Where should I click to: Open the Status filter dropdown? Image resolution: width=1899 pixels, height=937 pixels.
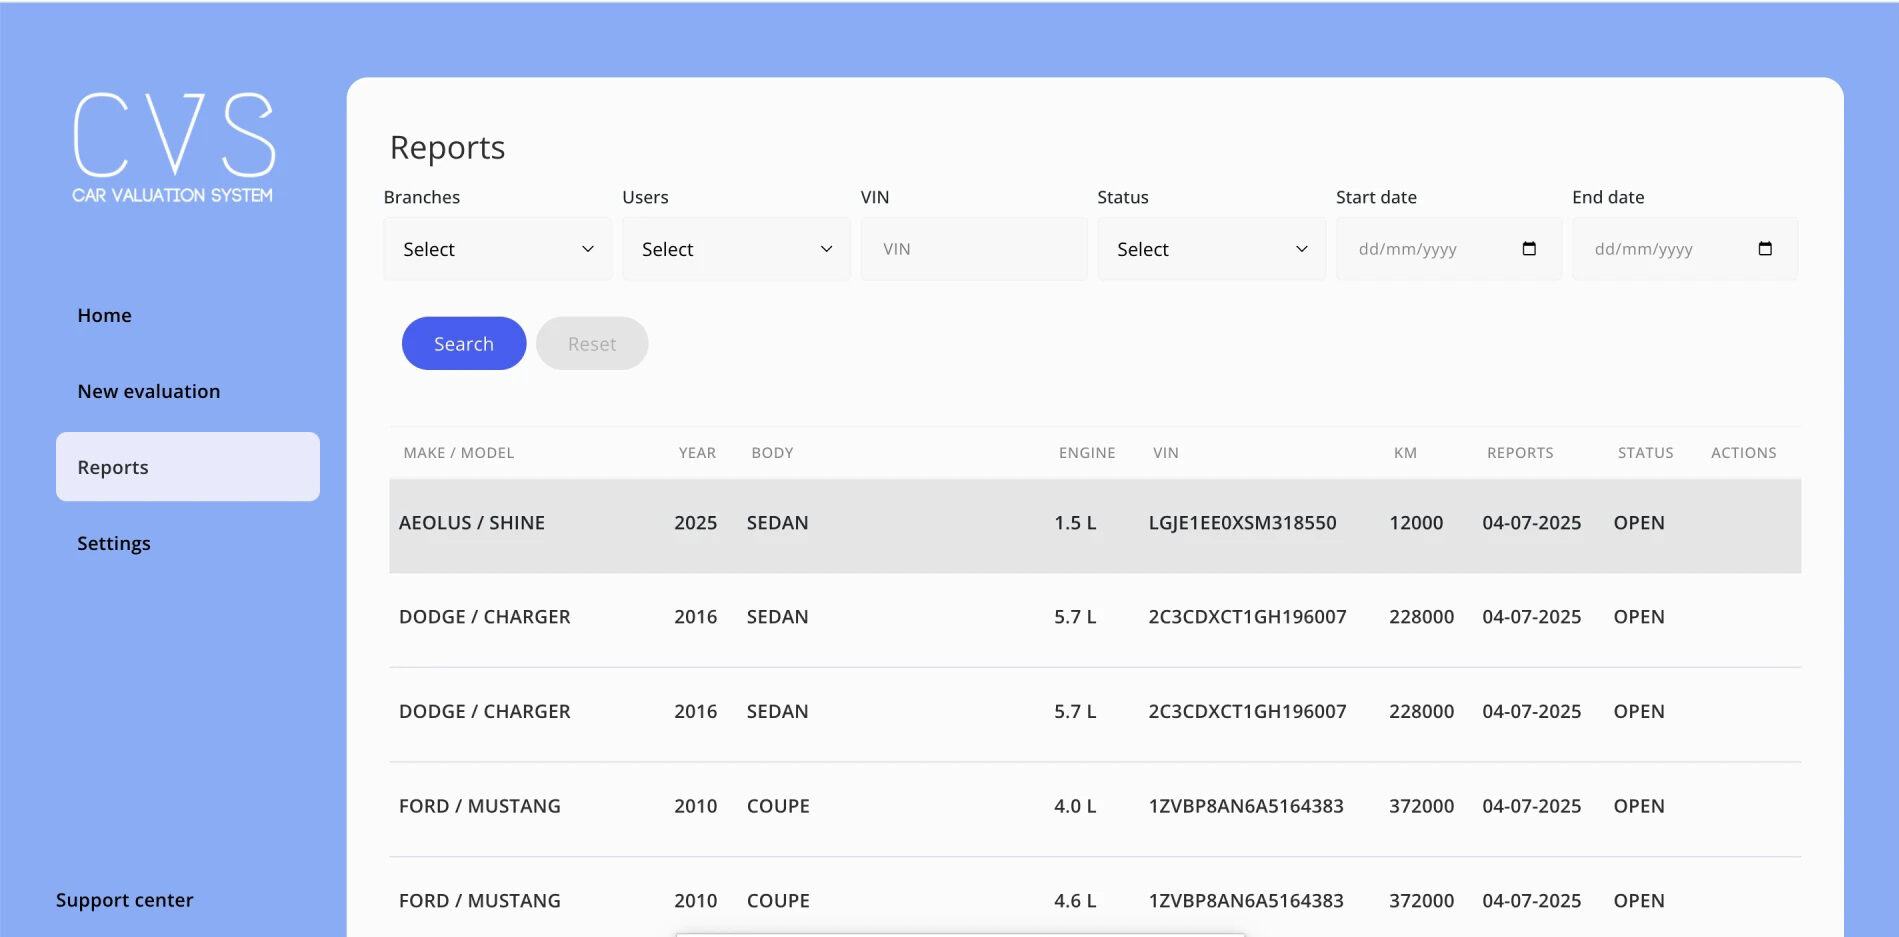pos(1211,249)
